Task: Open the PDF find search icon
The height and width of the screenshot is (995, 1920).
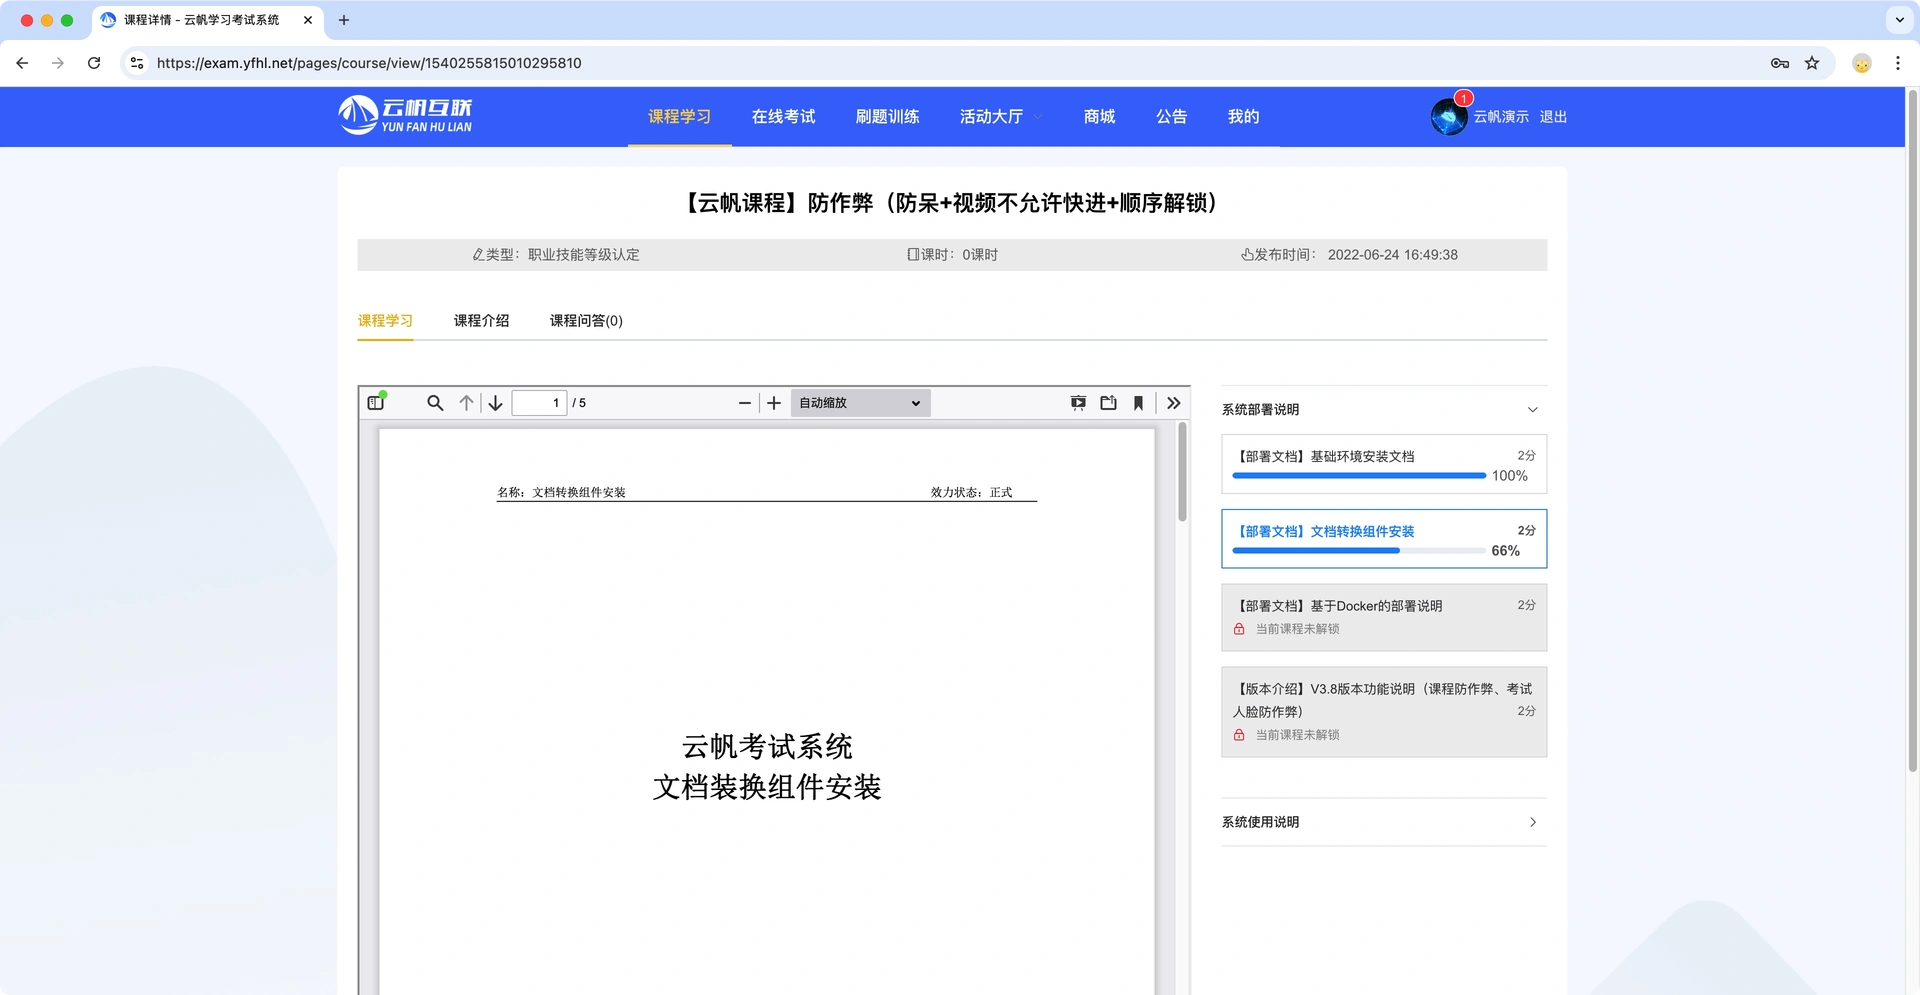Action: point(435,403)
